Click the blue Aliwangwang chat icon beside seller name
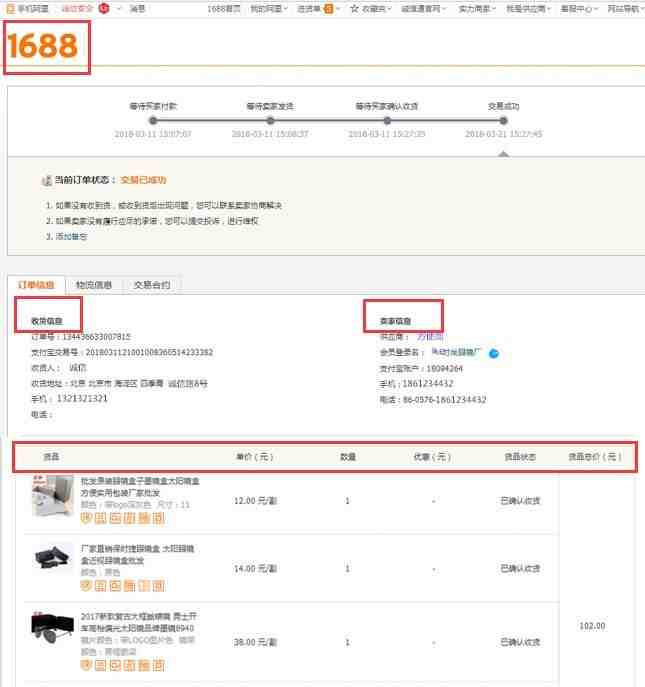This screenshot has width=645, height=687. (x=494, y=354)
